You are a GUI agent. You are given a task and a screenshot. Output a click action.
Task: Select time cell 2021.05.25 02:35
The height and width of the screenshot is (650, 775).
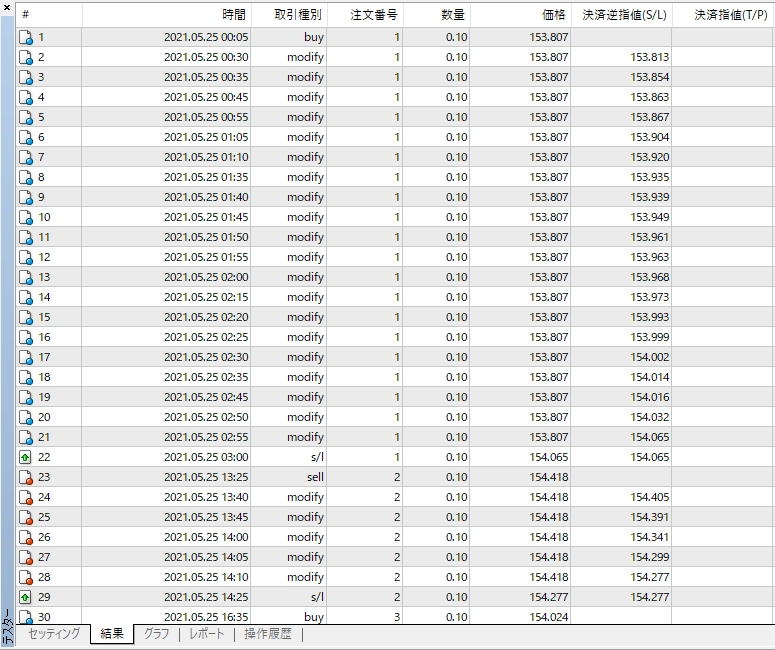click(206, 378)
